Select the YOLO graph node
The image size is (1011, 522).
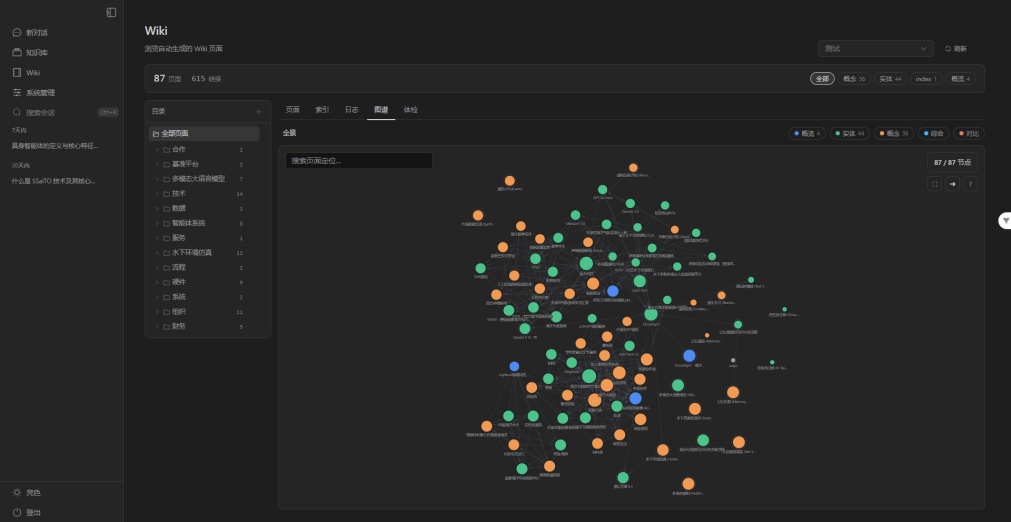point(535,259)
